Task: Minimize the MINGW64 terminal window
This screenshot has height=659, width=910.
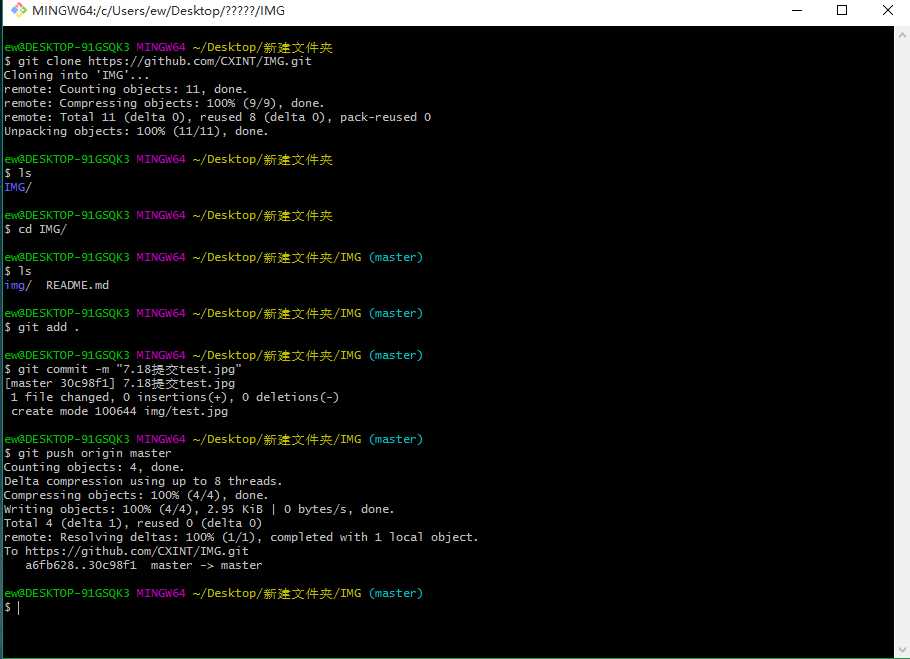Action: click(x=797, y=10)
